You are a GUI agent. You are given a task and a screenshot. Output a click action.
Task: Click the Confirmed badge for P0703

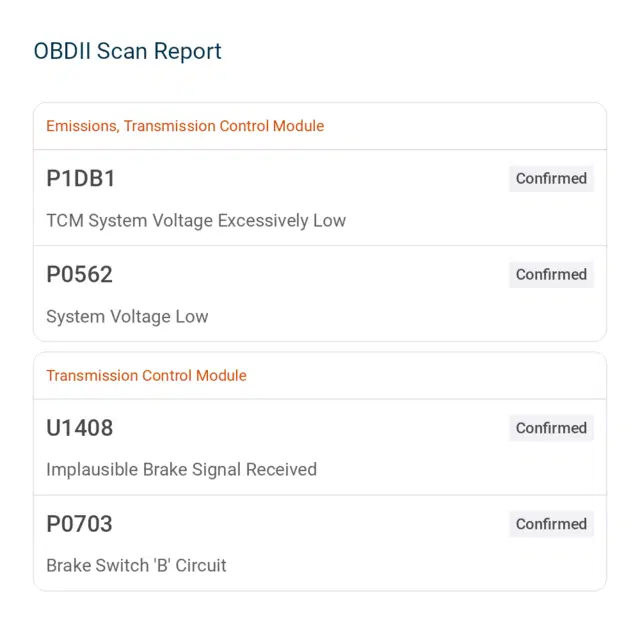pos(551,524)
